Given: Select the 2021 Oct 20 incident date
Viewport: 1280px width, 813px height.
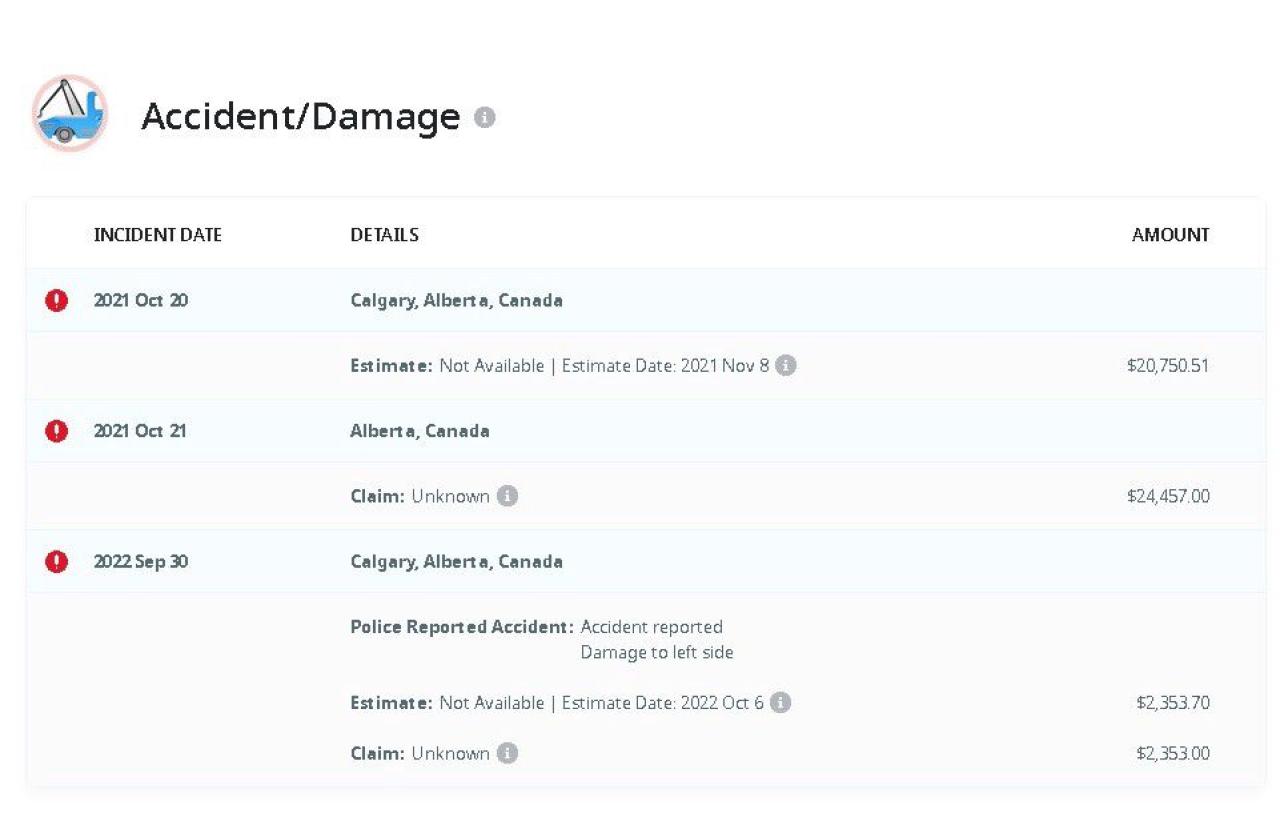Looking at the screenshot, I should pos(141,300).
